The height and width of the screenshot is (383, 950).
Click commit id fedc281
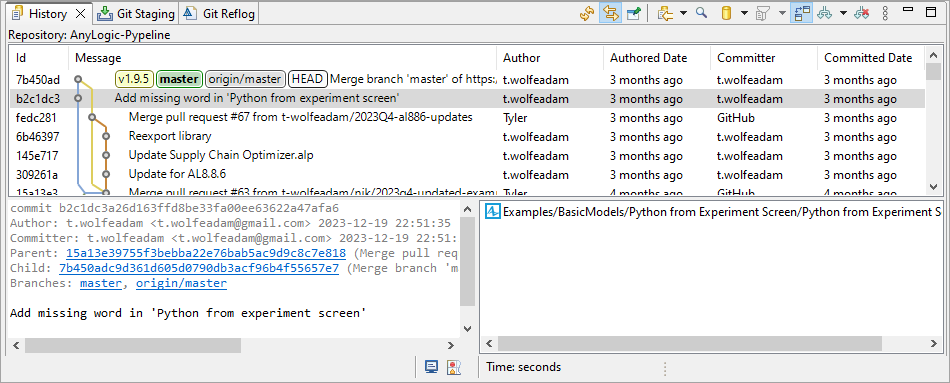[x=36, y=118]
